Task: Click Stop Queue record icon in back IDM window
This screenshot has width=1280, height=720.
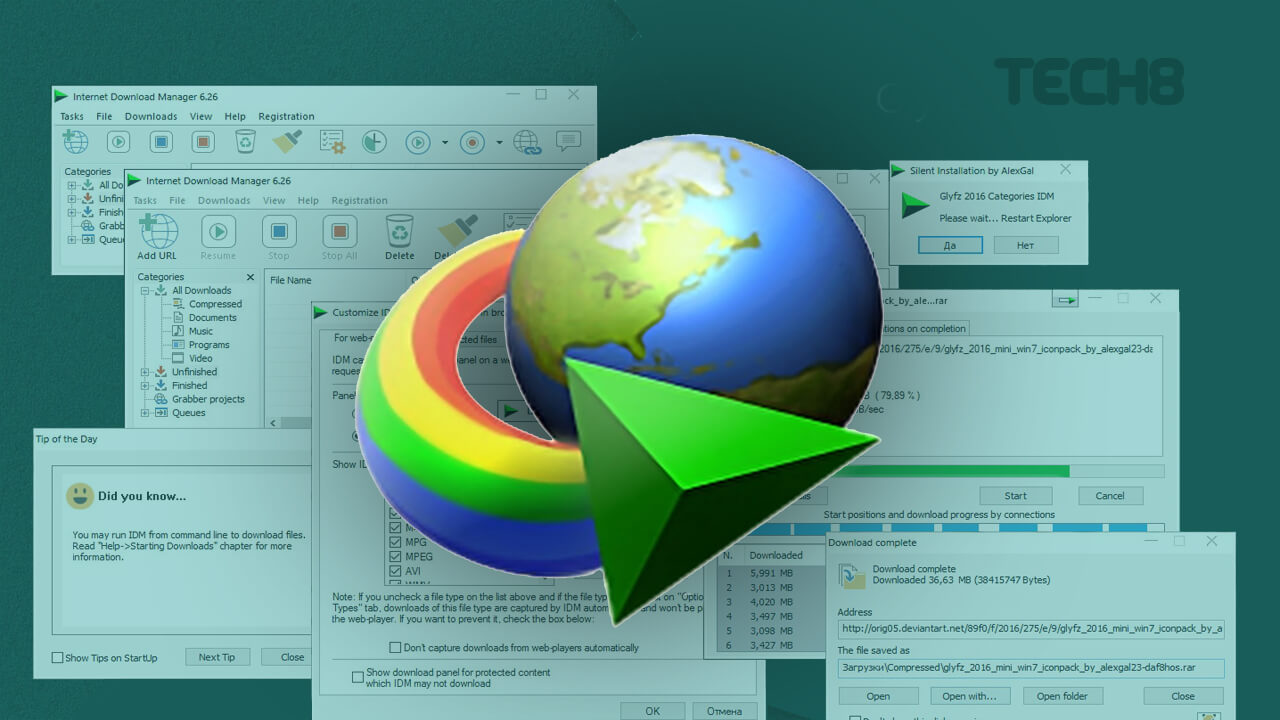Action: coord(472,142)
